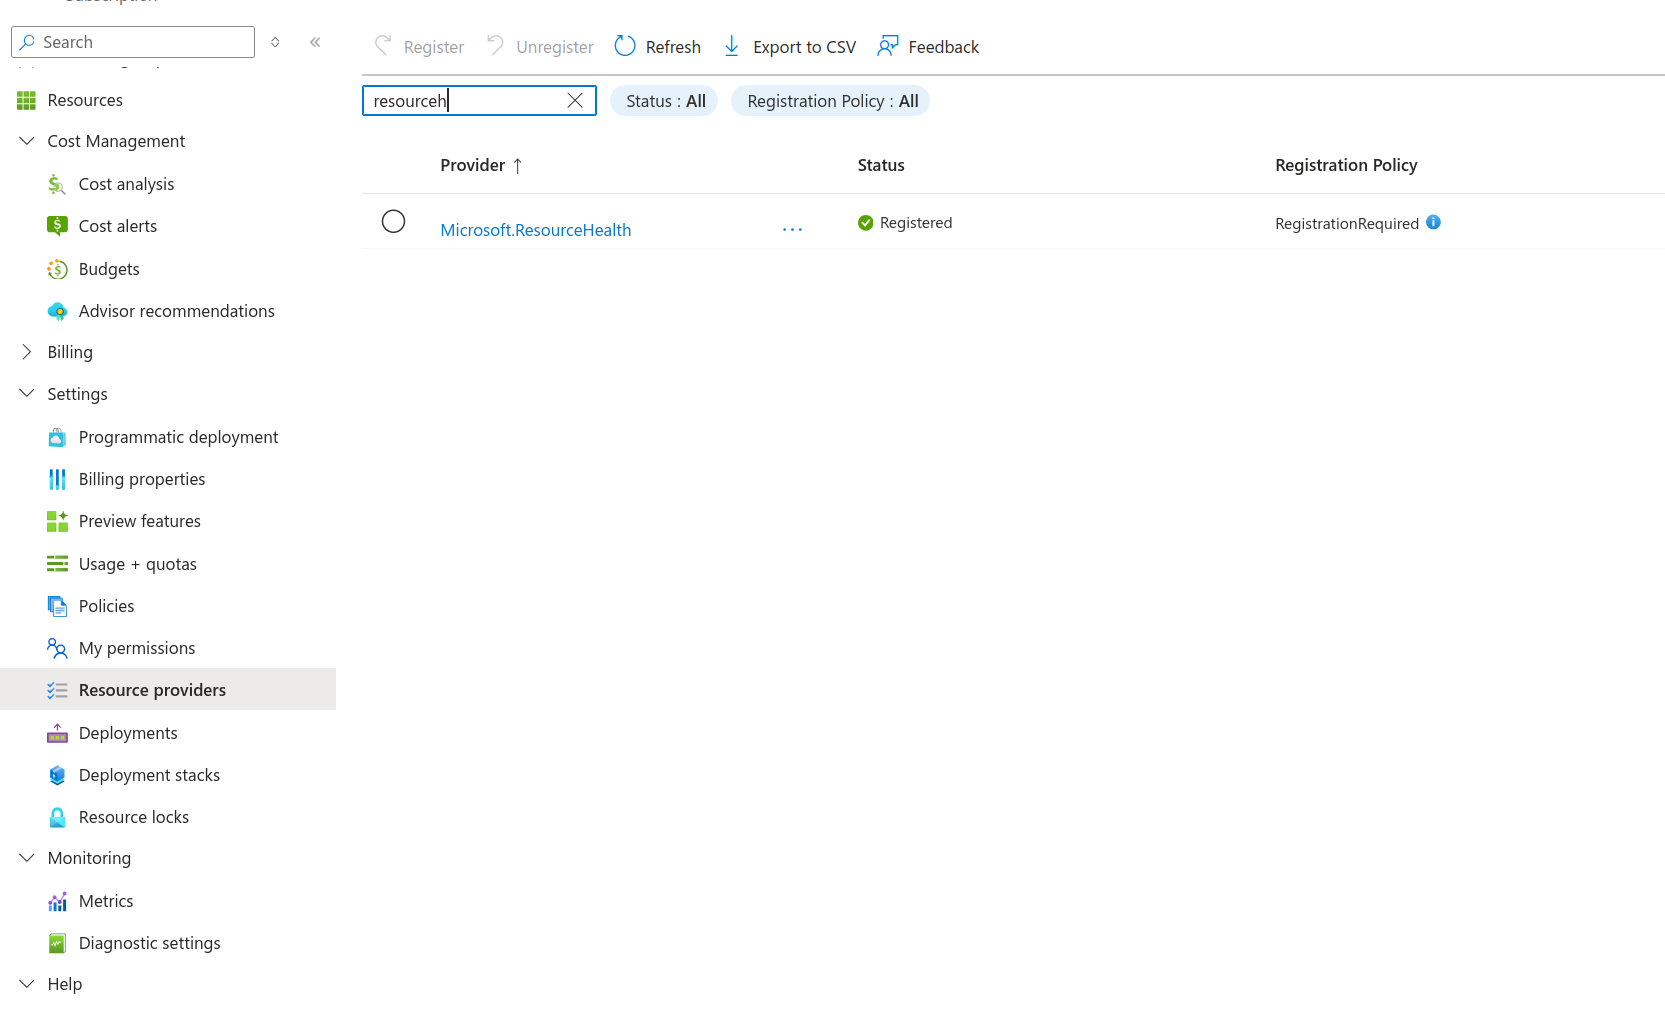Image resolution: width=1665 pixels, height=1014 pixels.
Task: Expand the Billing section
Action: (27, 352)
